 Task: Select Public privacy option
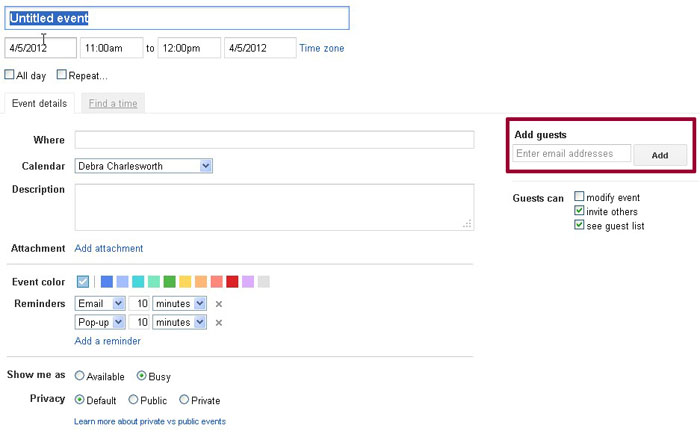click(133, 400)
